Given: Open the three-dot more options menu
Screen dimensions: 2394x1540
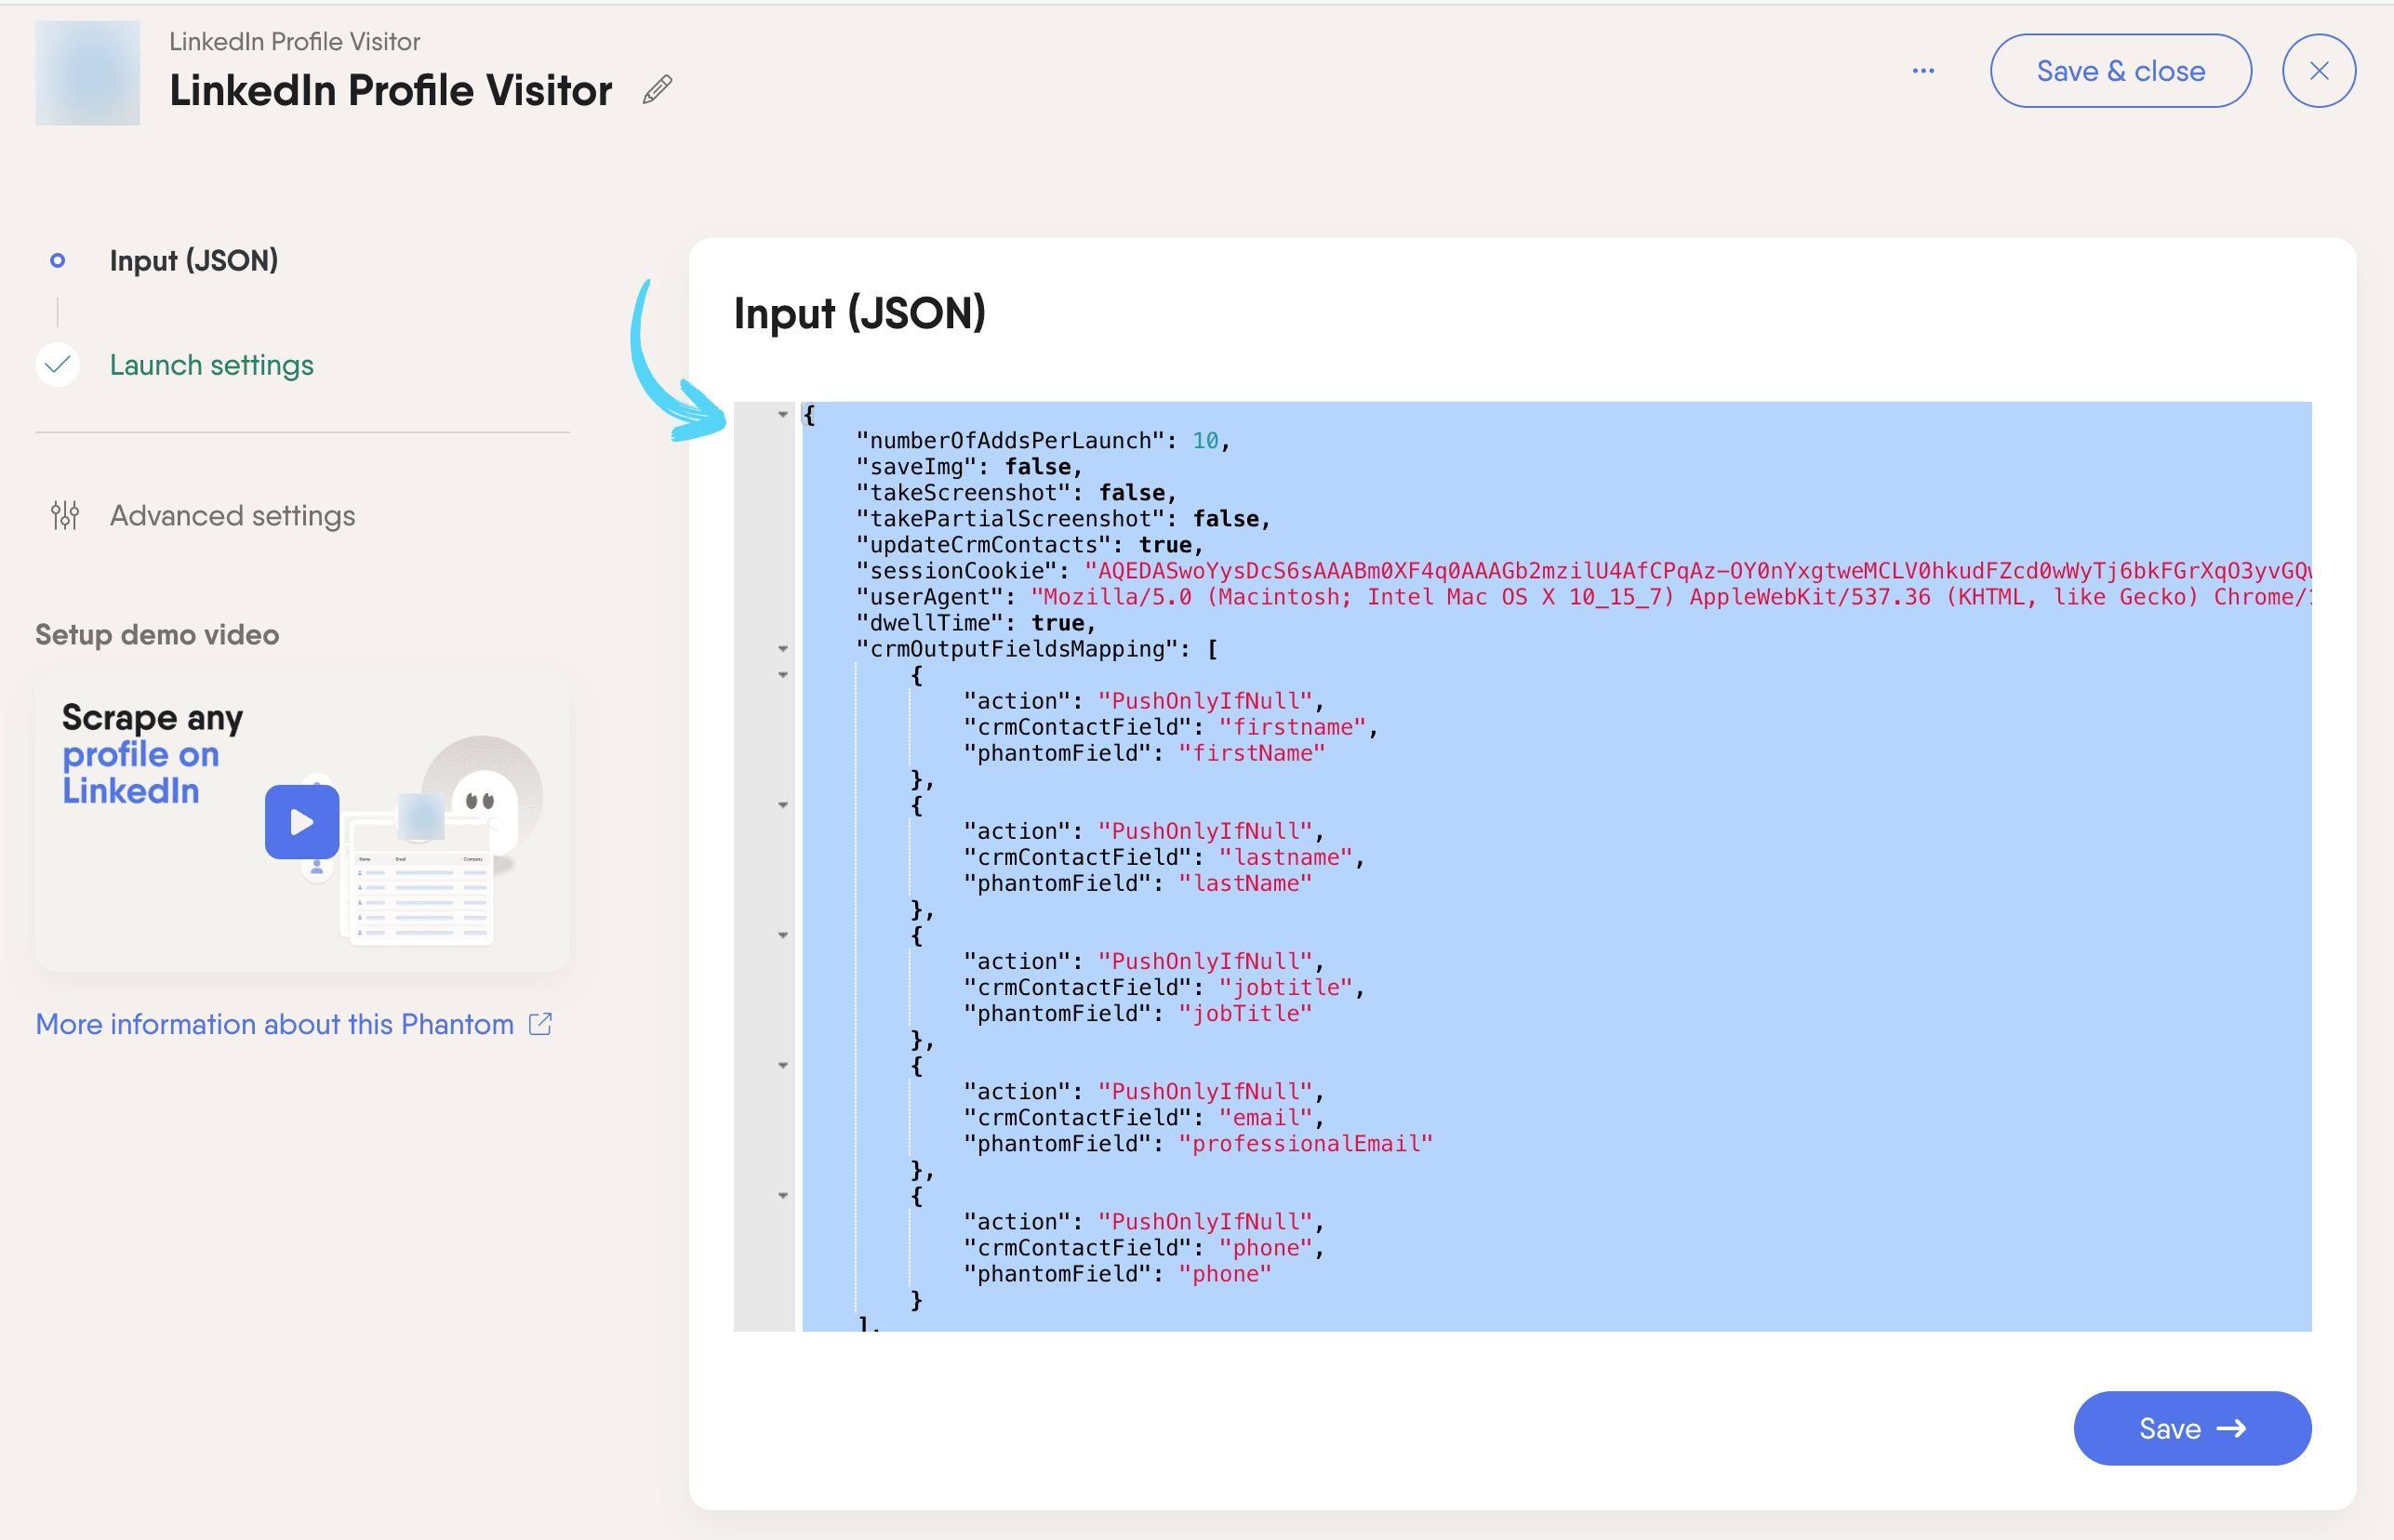Looking at the screenshot, I should (x=1922, y=71).
